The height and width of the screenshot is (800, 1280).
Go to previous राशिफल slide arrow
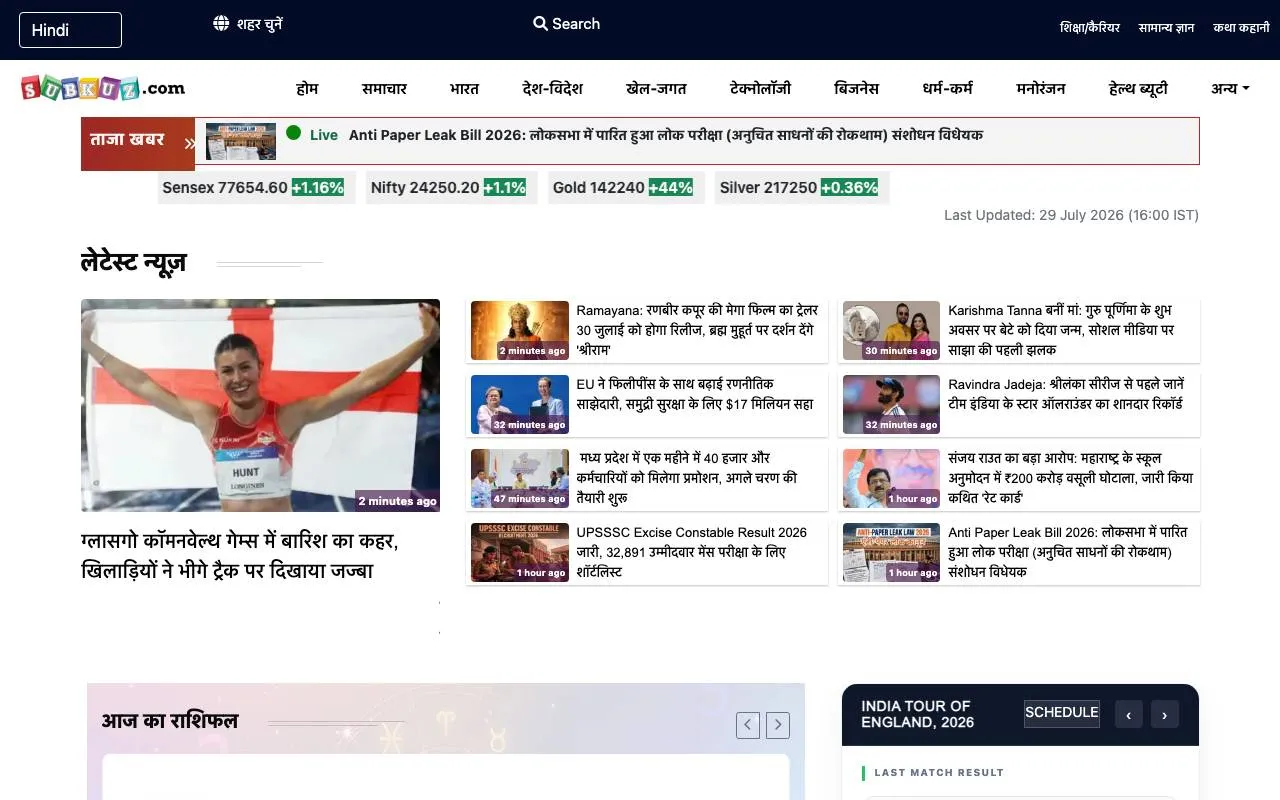(x=748, y=725)
